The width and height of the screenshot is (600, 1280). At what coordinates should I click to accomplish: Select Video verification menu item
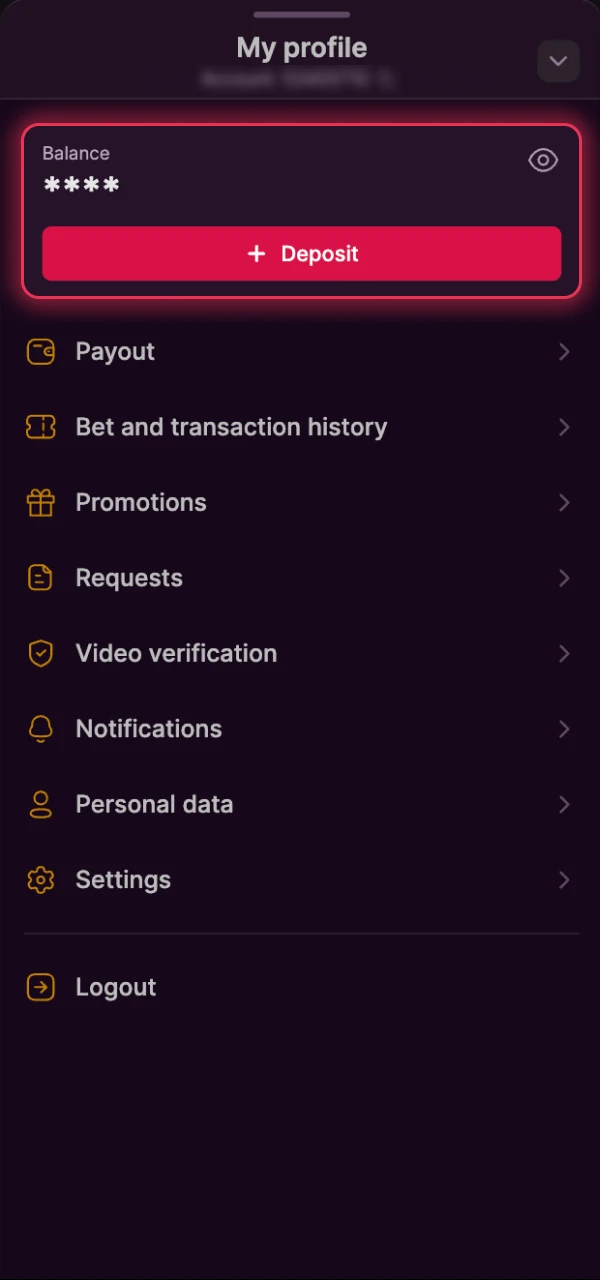[x=176, y=654]
